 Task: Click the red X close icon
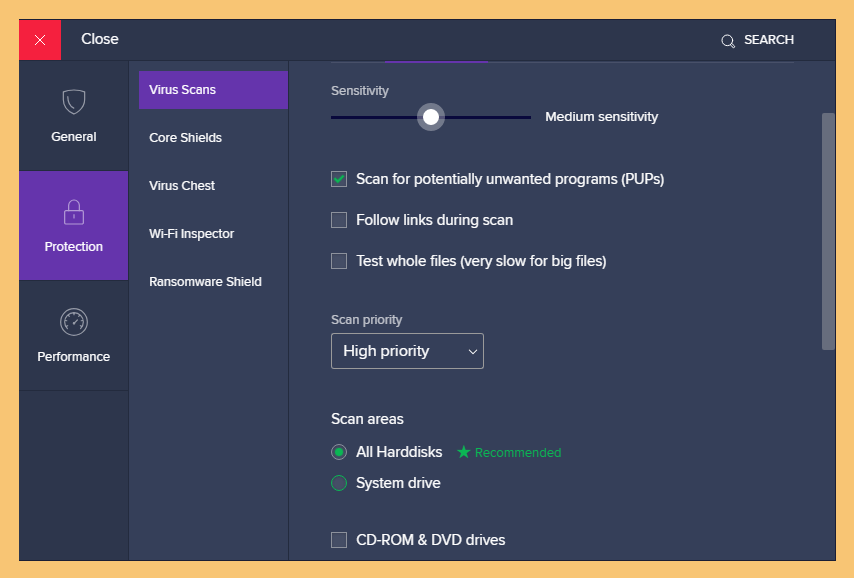tap(40, 40)
